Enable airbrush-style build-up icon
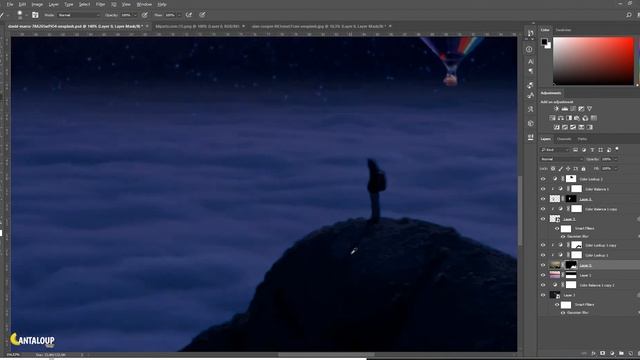 tap(189, 15)
